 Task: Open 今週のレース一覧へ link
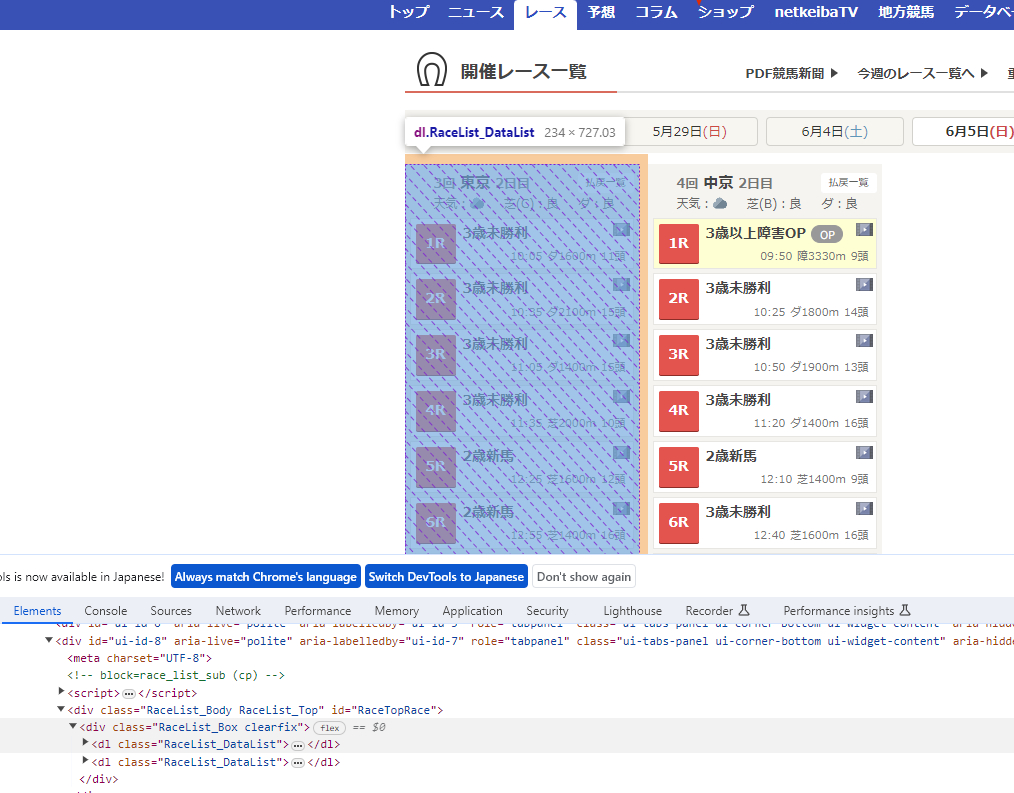click(923, 73)
